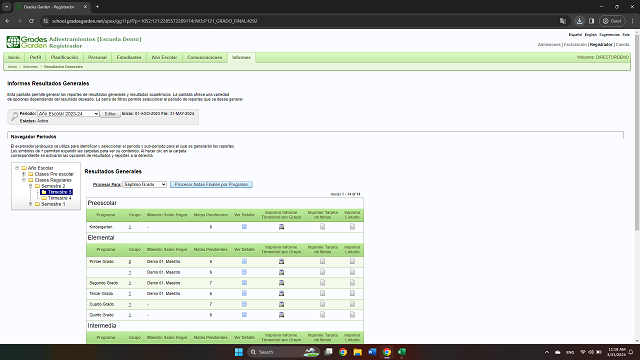Log out using the Salir link
The width and height of the screenshot is (640, 360).
(626, 35)
